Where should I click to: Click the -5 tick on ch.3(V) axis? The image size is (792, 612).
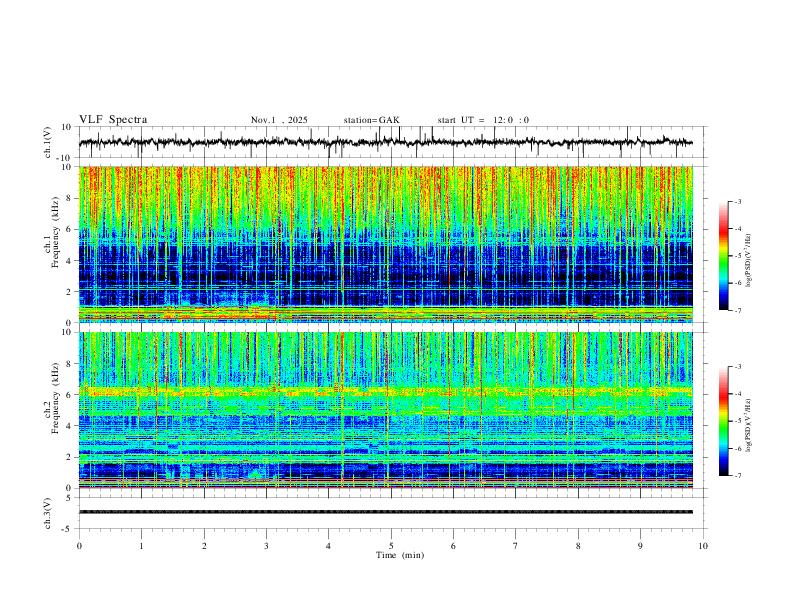click(x=68, y=529)
